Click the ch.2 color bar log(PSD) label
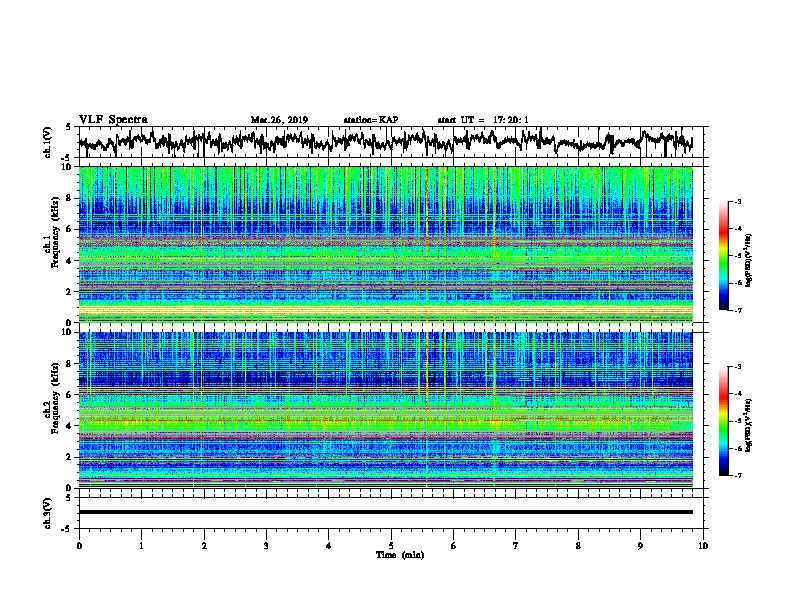Image resolution: width=792 pixels, height=612 pixels. (x=749, y=425)
